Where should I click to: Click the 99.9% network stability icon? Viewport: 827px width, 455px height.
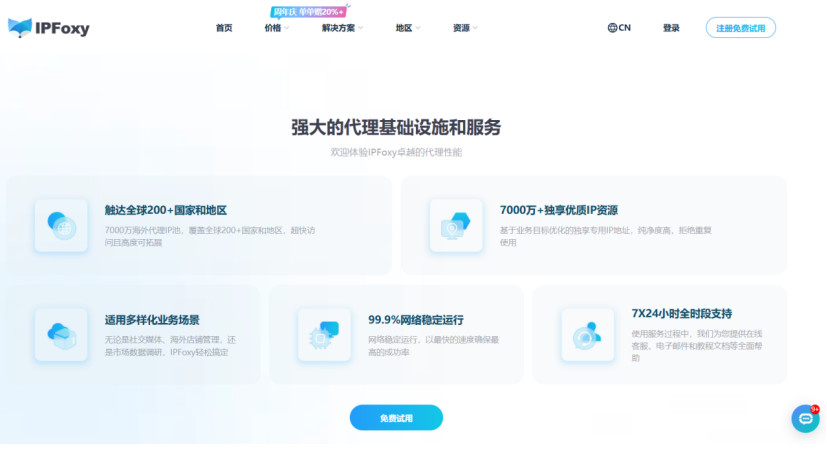point(324,334)
